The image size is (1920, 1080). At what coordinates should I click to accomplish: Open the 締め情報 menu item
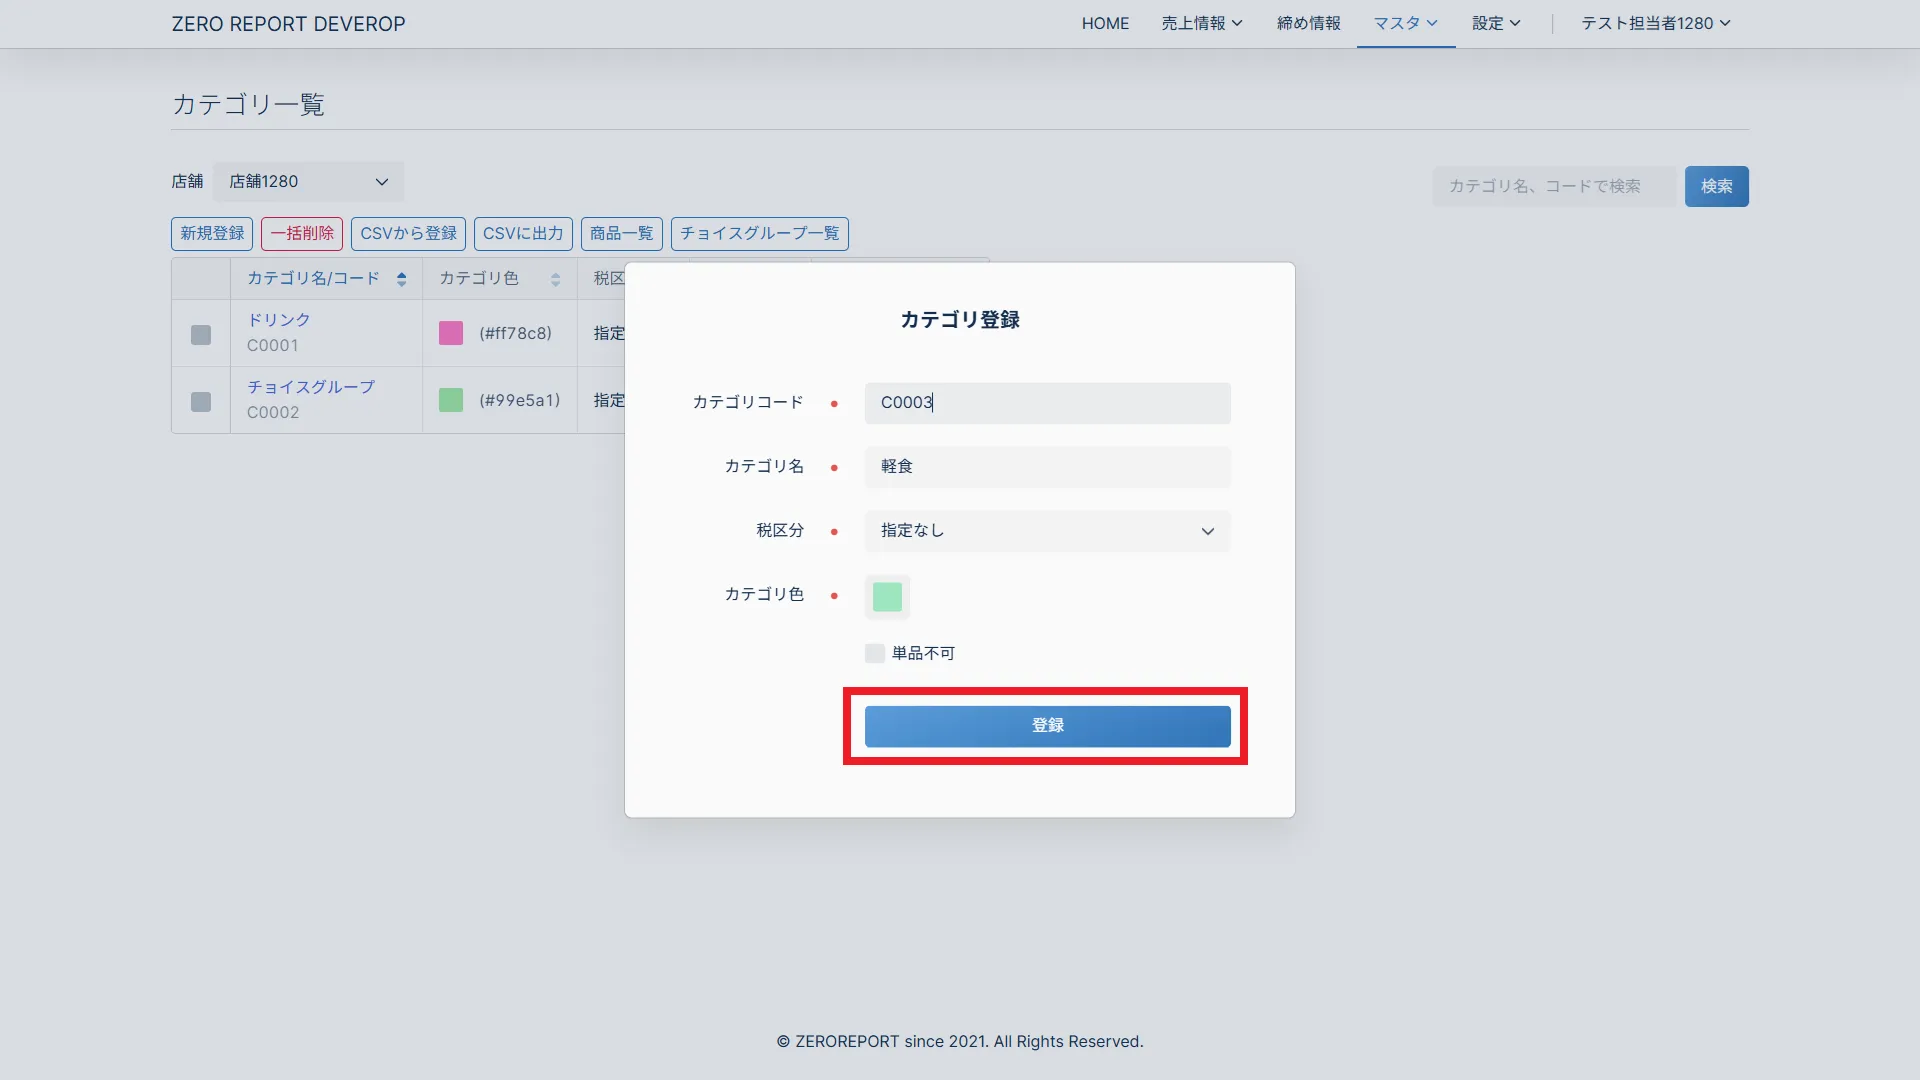point(1308,23)
